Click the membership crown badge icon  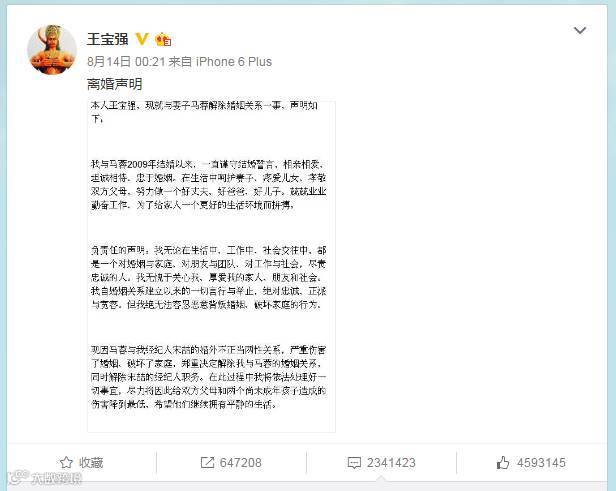163,39
